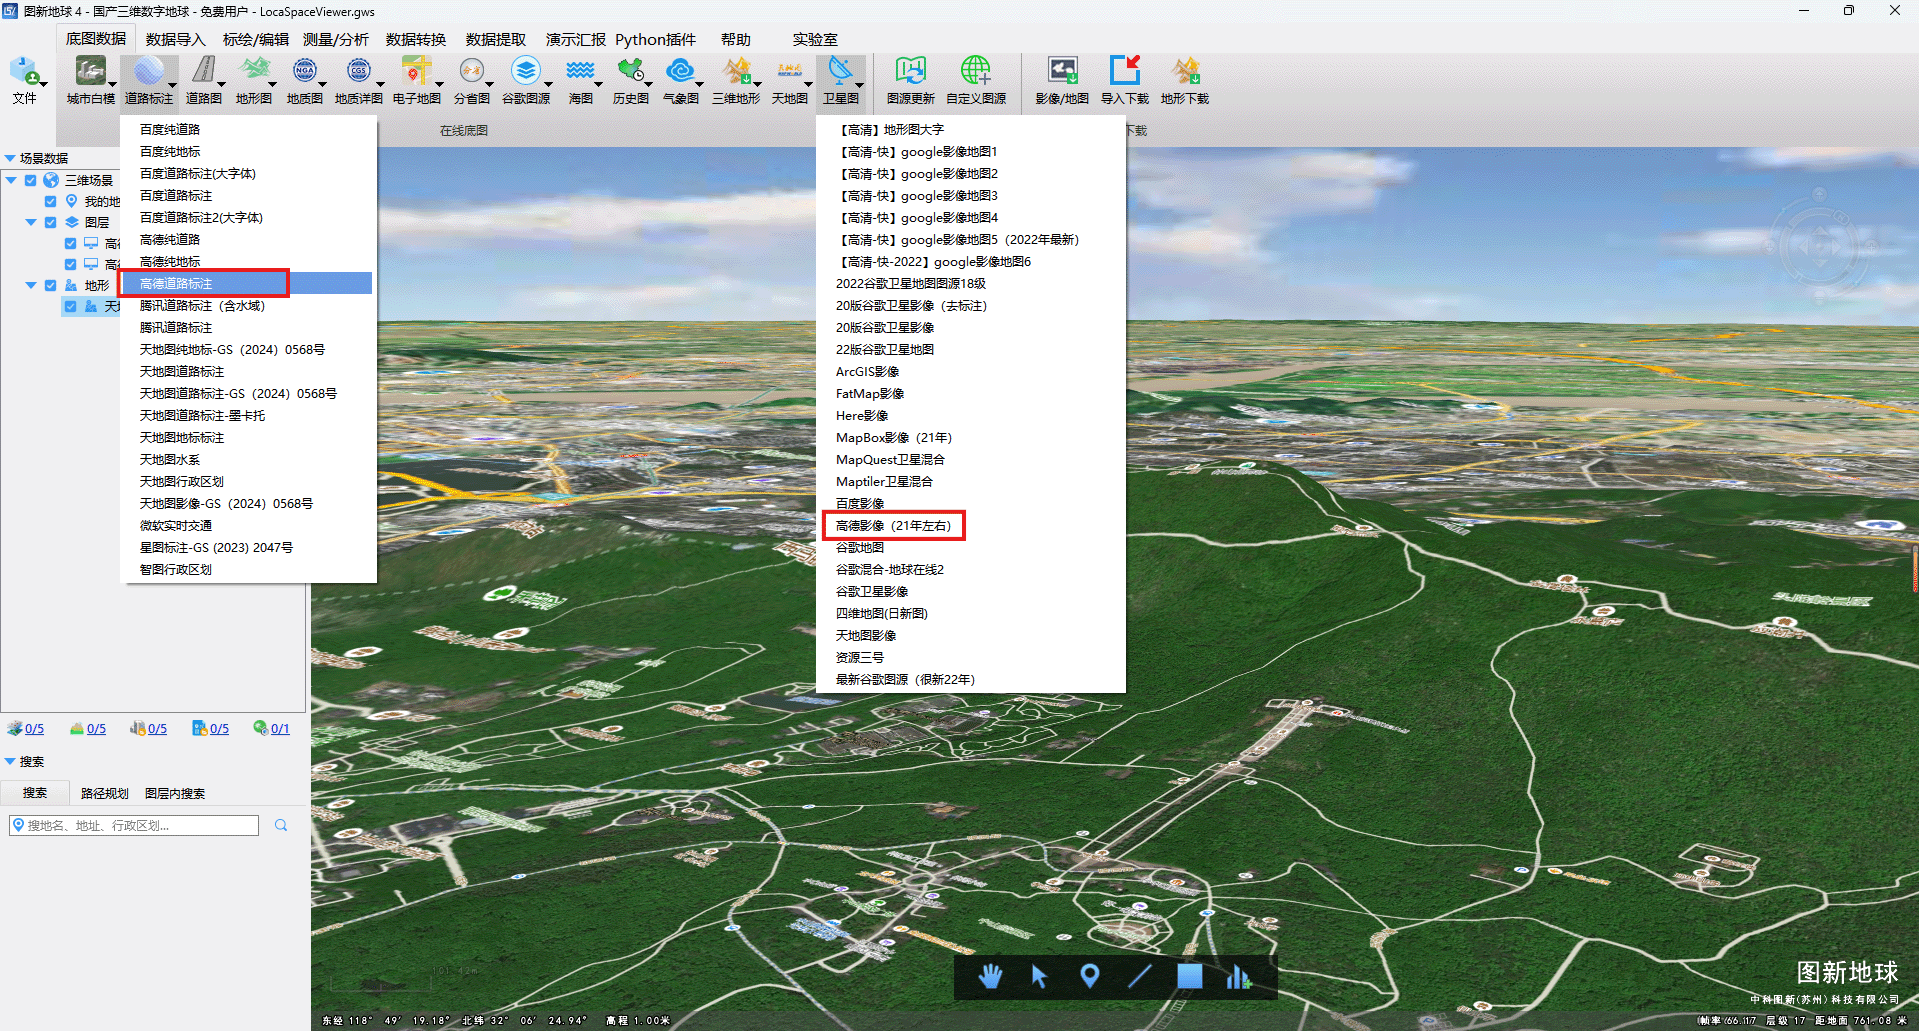1919x1031 pixels.
Task: Collapse the 场景数据 panel
Action: [10, 158]
